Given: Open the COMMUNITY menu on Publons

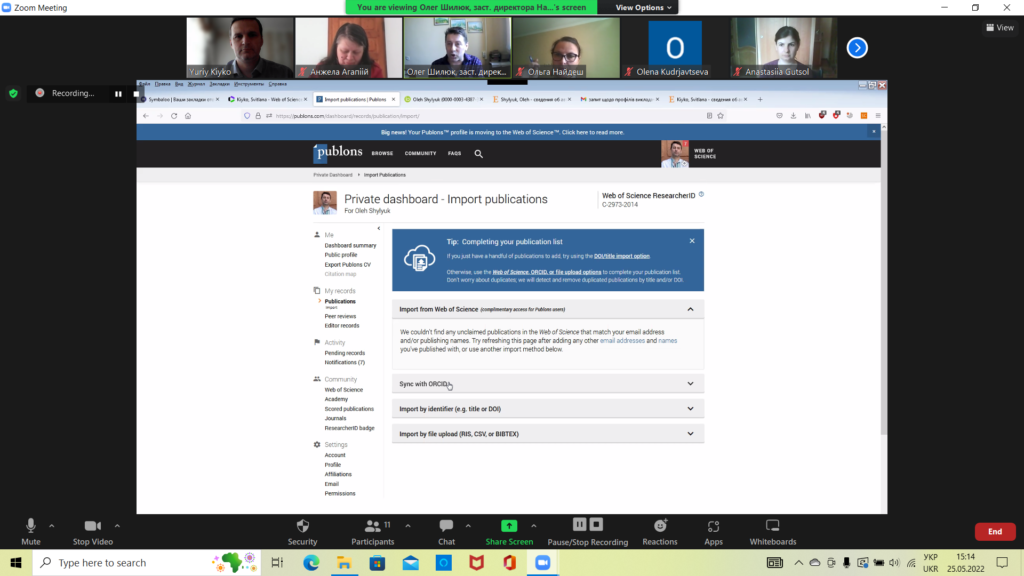Looking at the screenshot, I should pyautogui.click(x=420, y=153).
